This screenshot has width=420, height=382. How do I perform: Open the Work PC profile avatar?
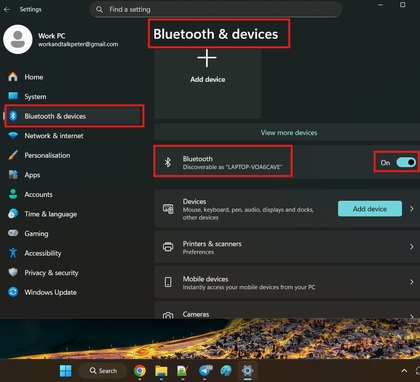coord(18,39)
